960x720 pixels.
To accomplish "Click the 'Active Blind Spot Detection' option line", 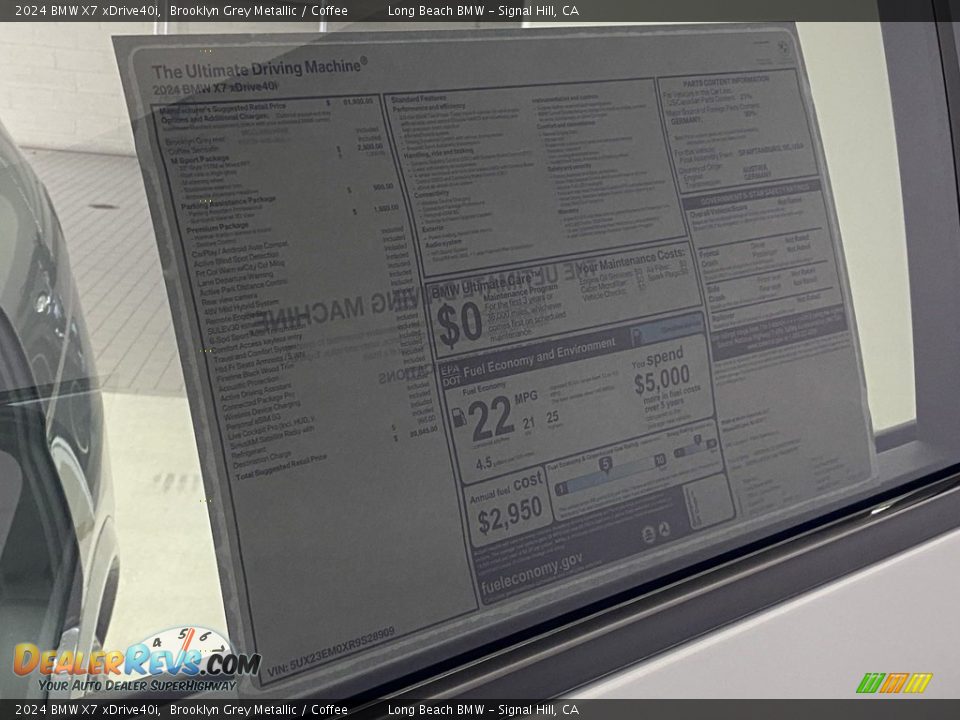I will [236, 260].
